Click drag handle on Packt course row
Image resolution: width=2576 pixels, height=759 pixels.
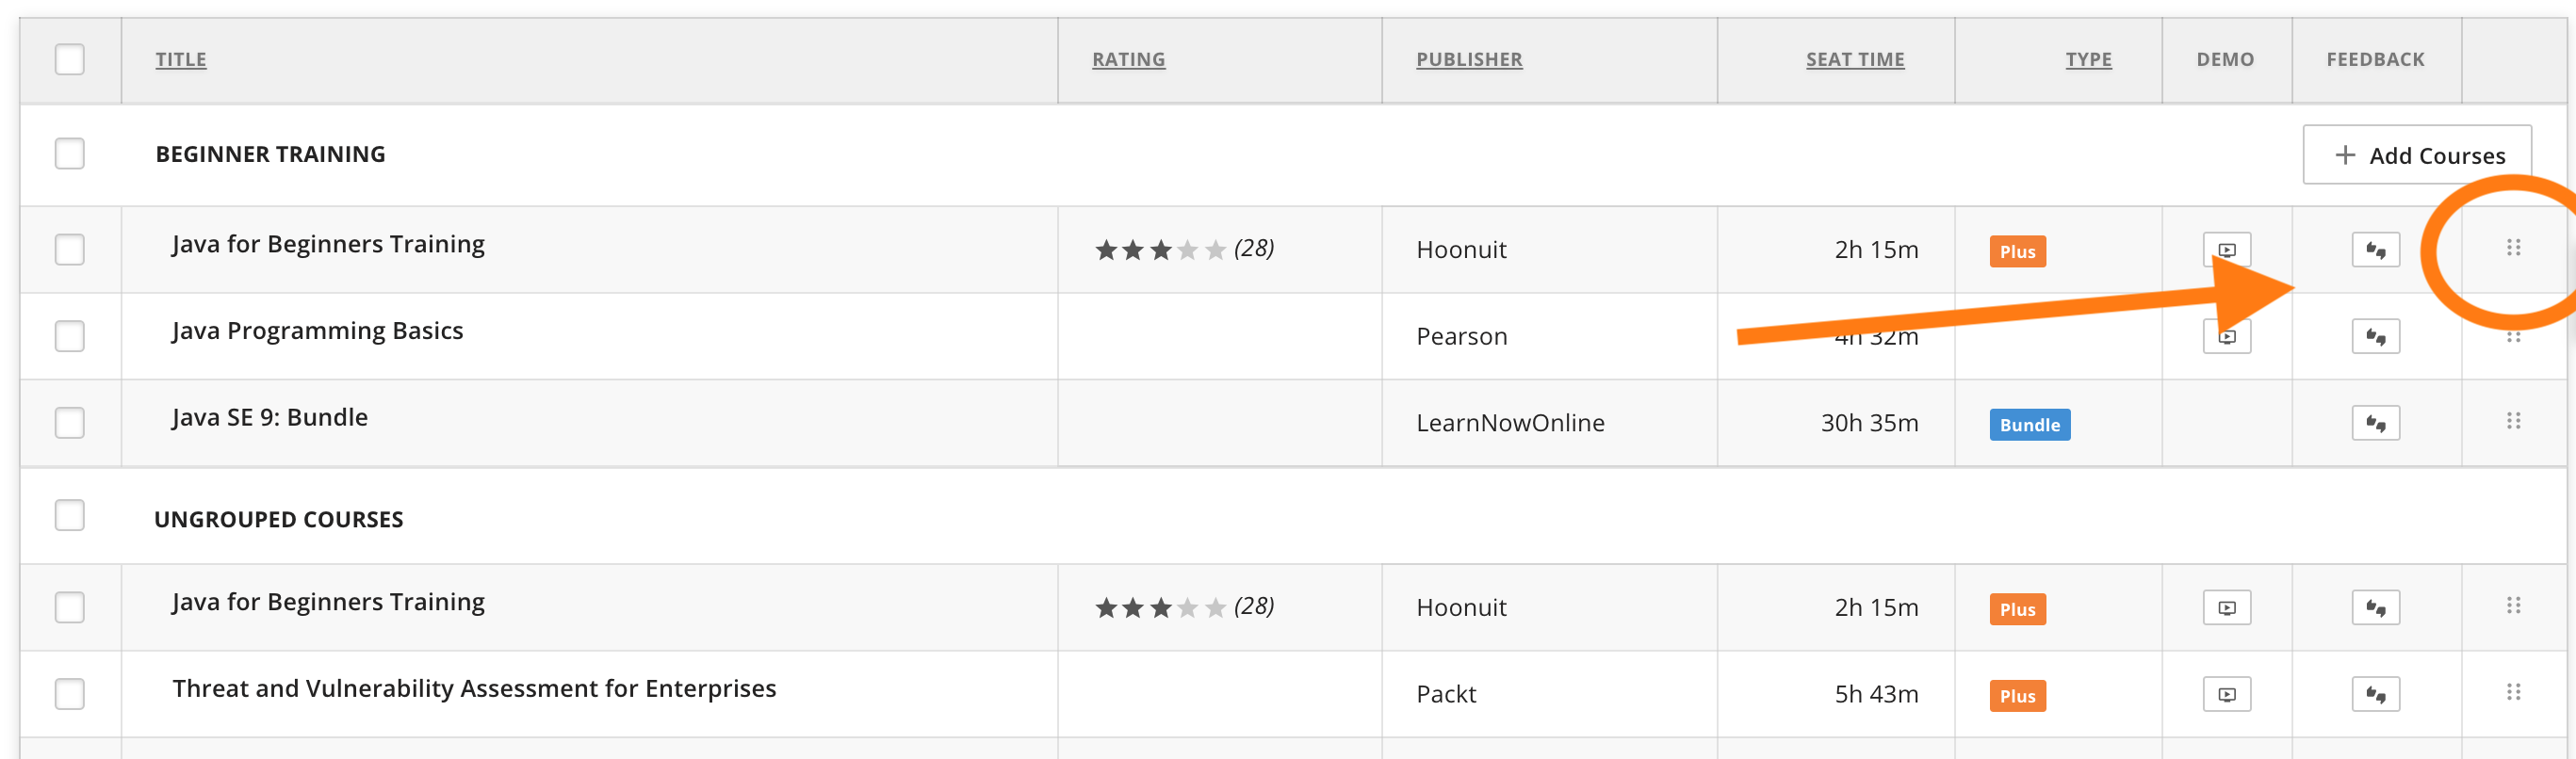(2513, 692)
